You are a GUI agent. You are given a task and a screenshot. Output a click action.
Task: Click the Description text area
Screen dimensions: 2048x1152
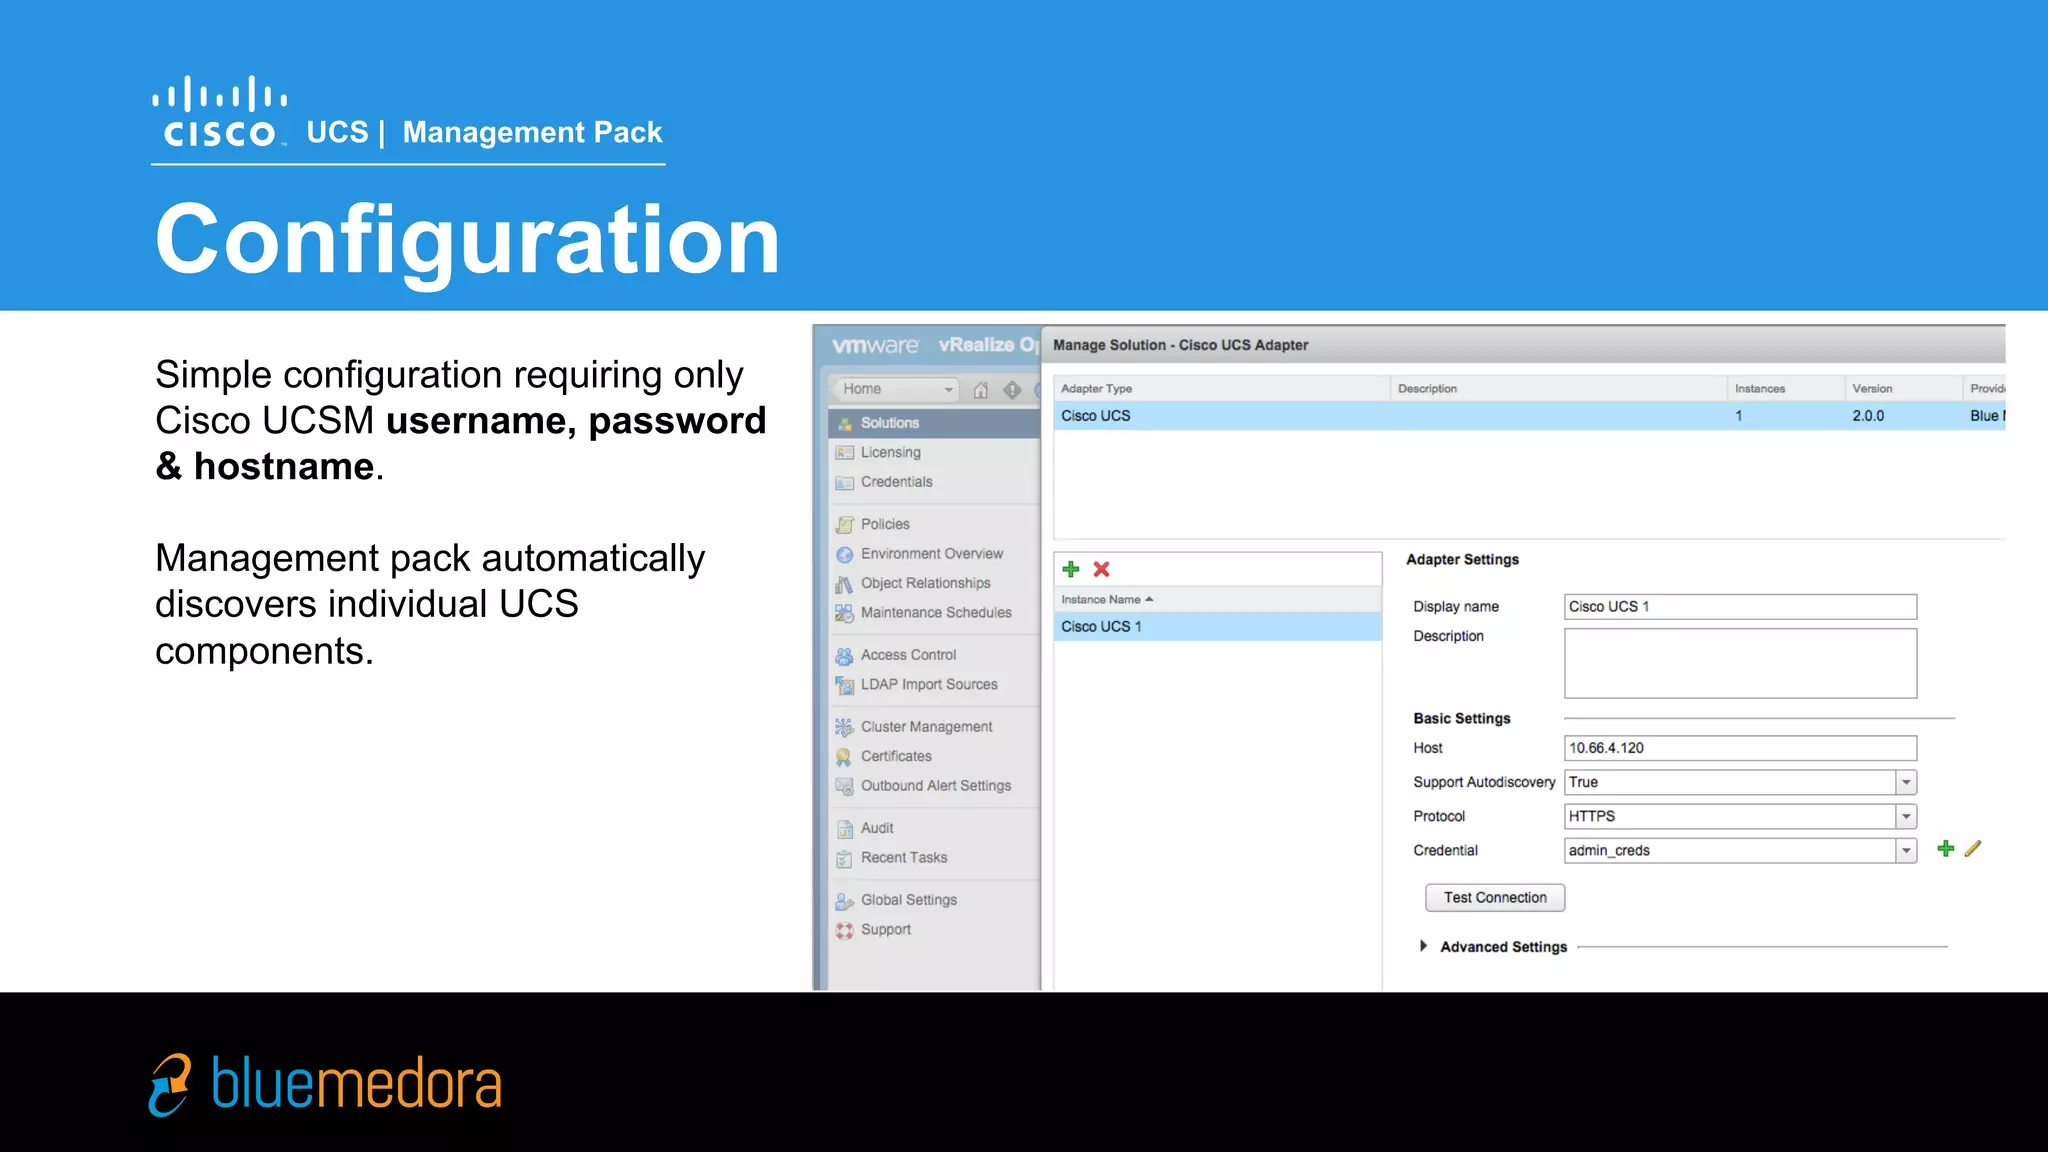coord(1740,663)
